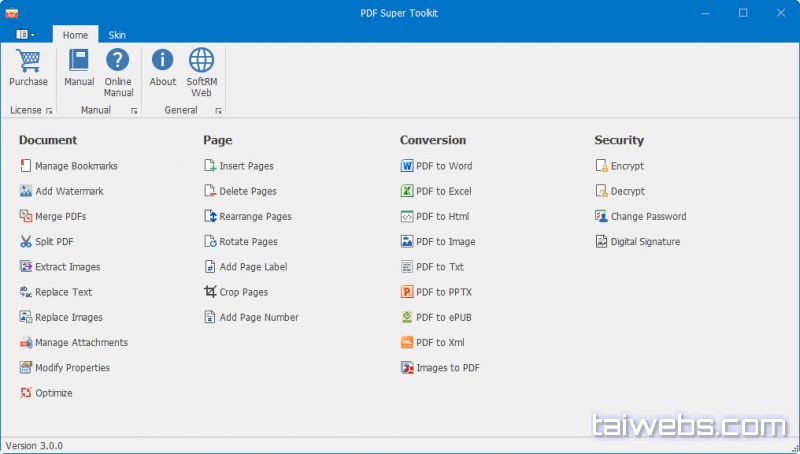The image size is (800, 454).
Task: Select the Split PDF scissors icon
Action: coord(26,242)
